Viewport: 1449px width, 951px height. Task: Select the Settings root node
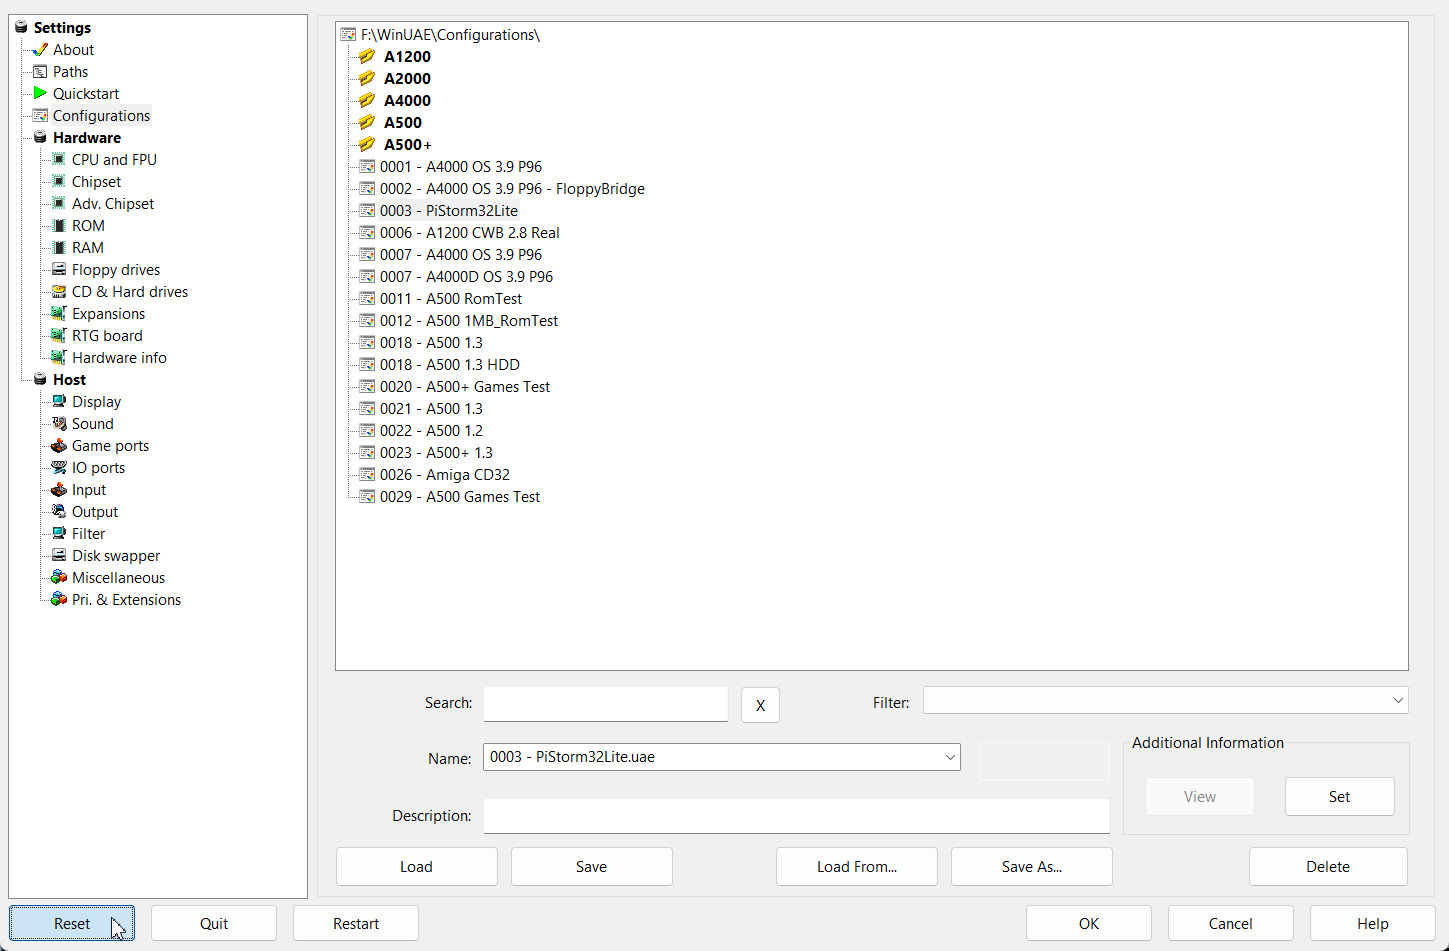point(62,28)
